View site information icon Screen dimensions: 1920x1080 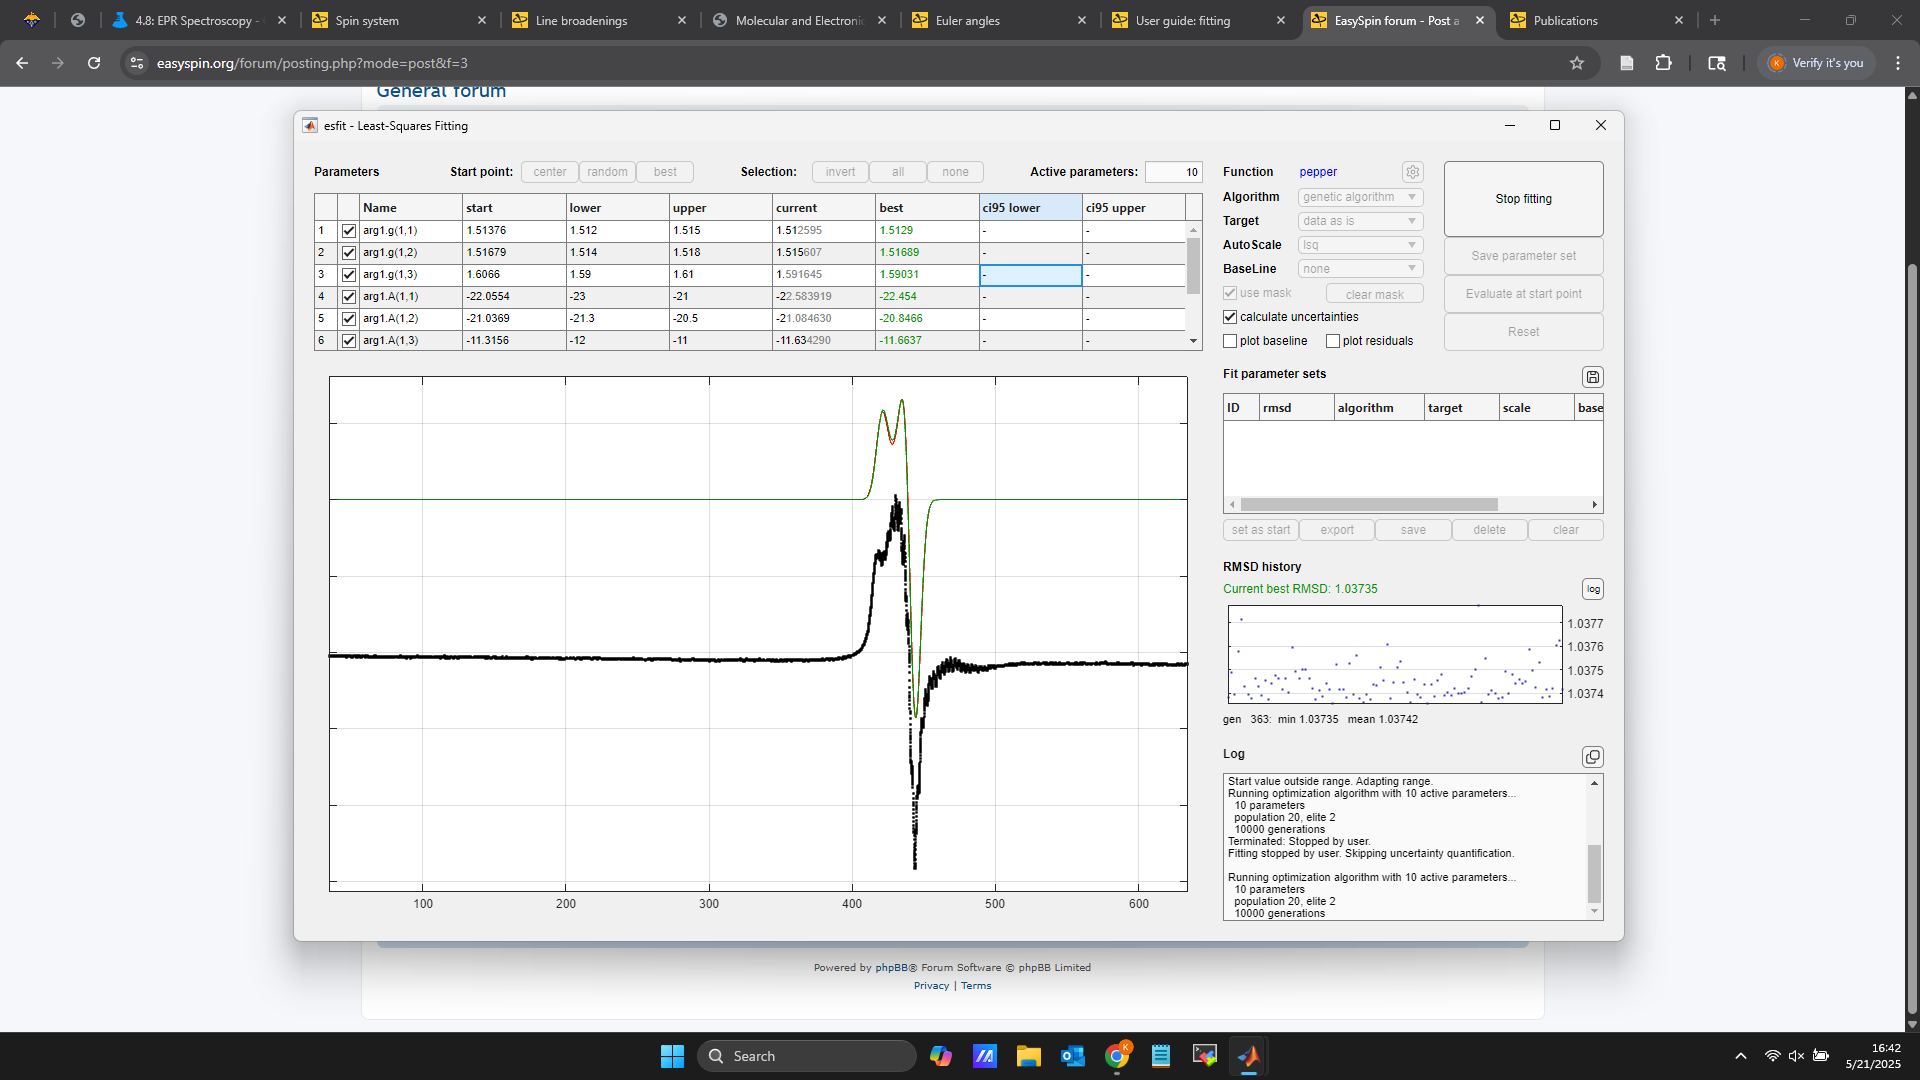coord(137,63)
